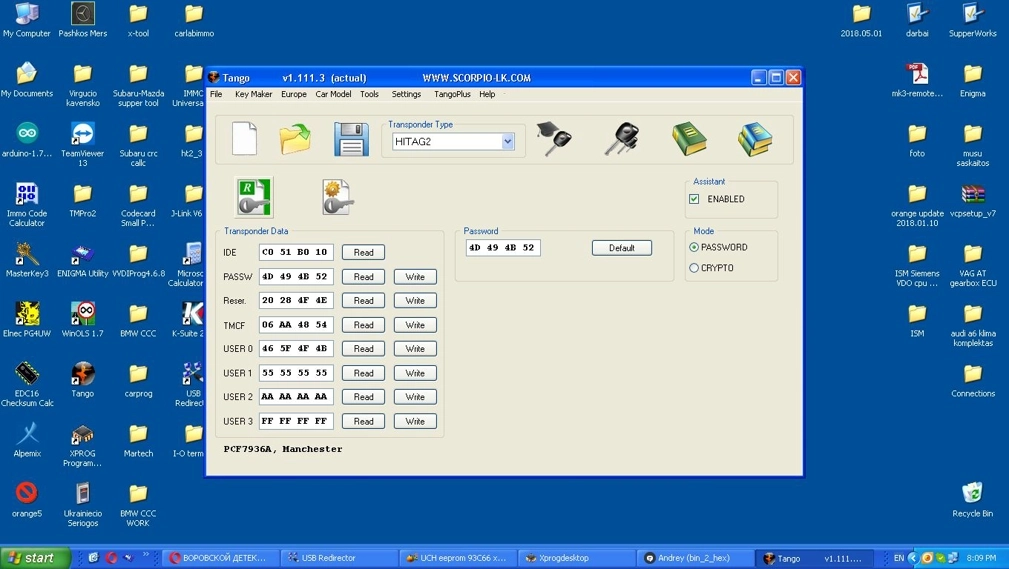Open the Key Maker menu
Image resolution: width=1009 pixels, height=569 pixels.
click(x=254, y=94)
